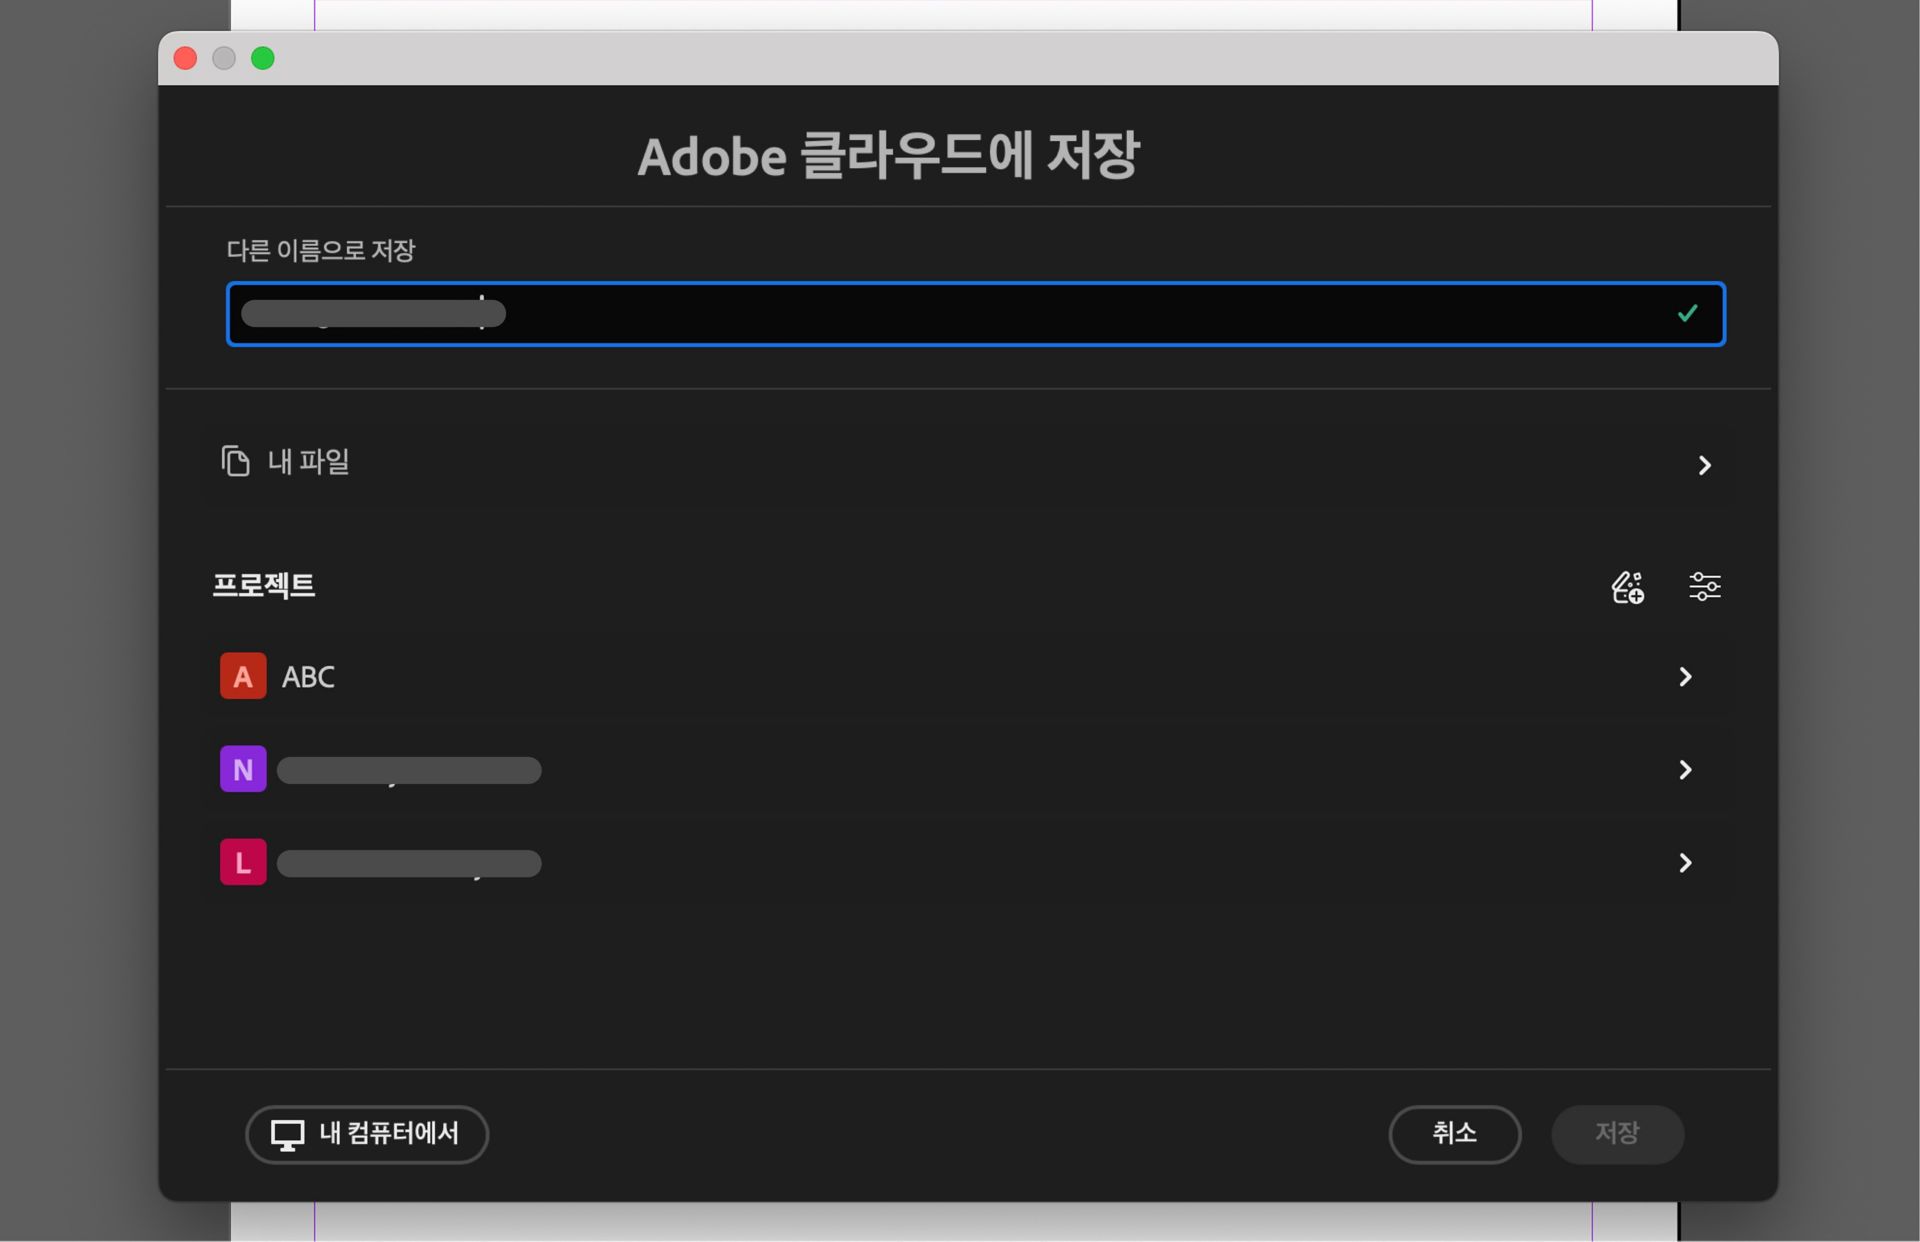Click the 저장 button
Screen dimensions: 1920x1242
tap(1616, 1134)
